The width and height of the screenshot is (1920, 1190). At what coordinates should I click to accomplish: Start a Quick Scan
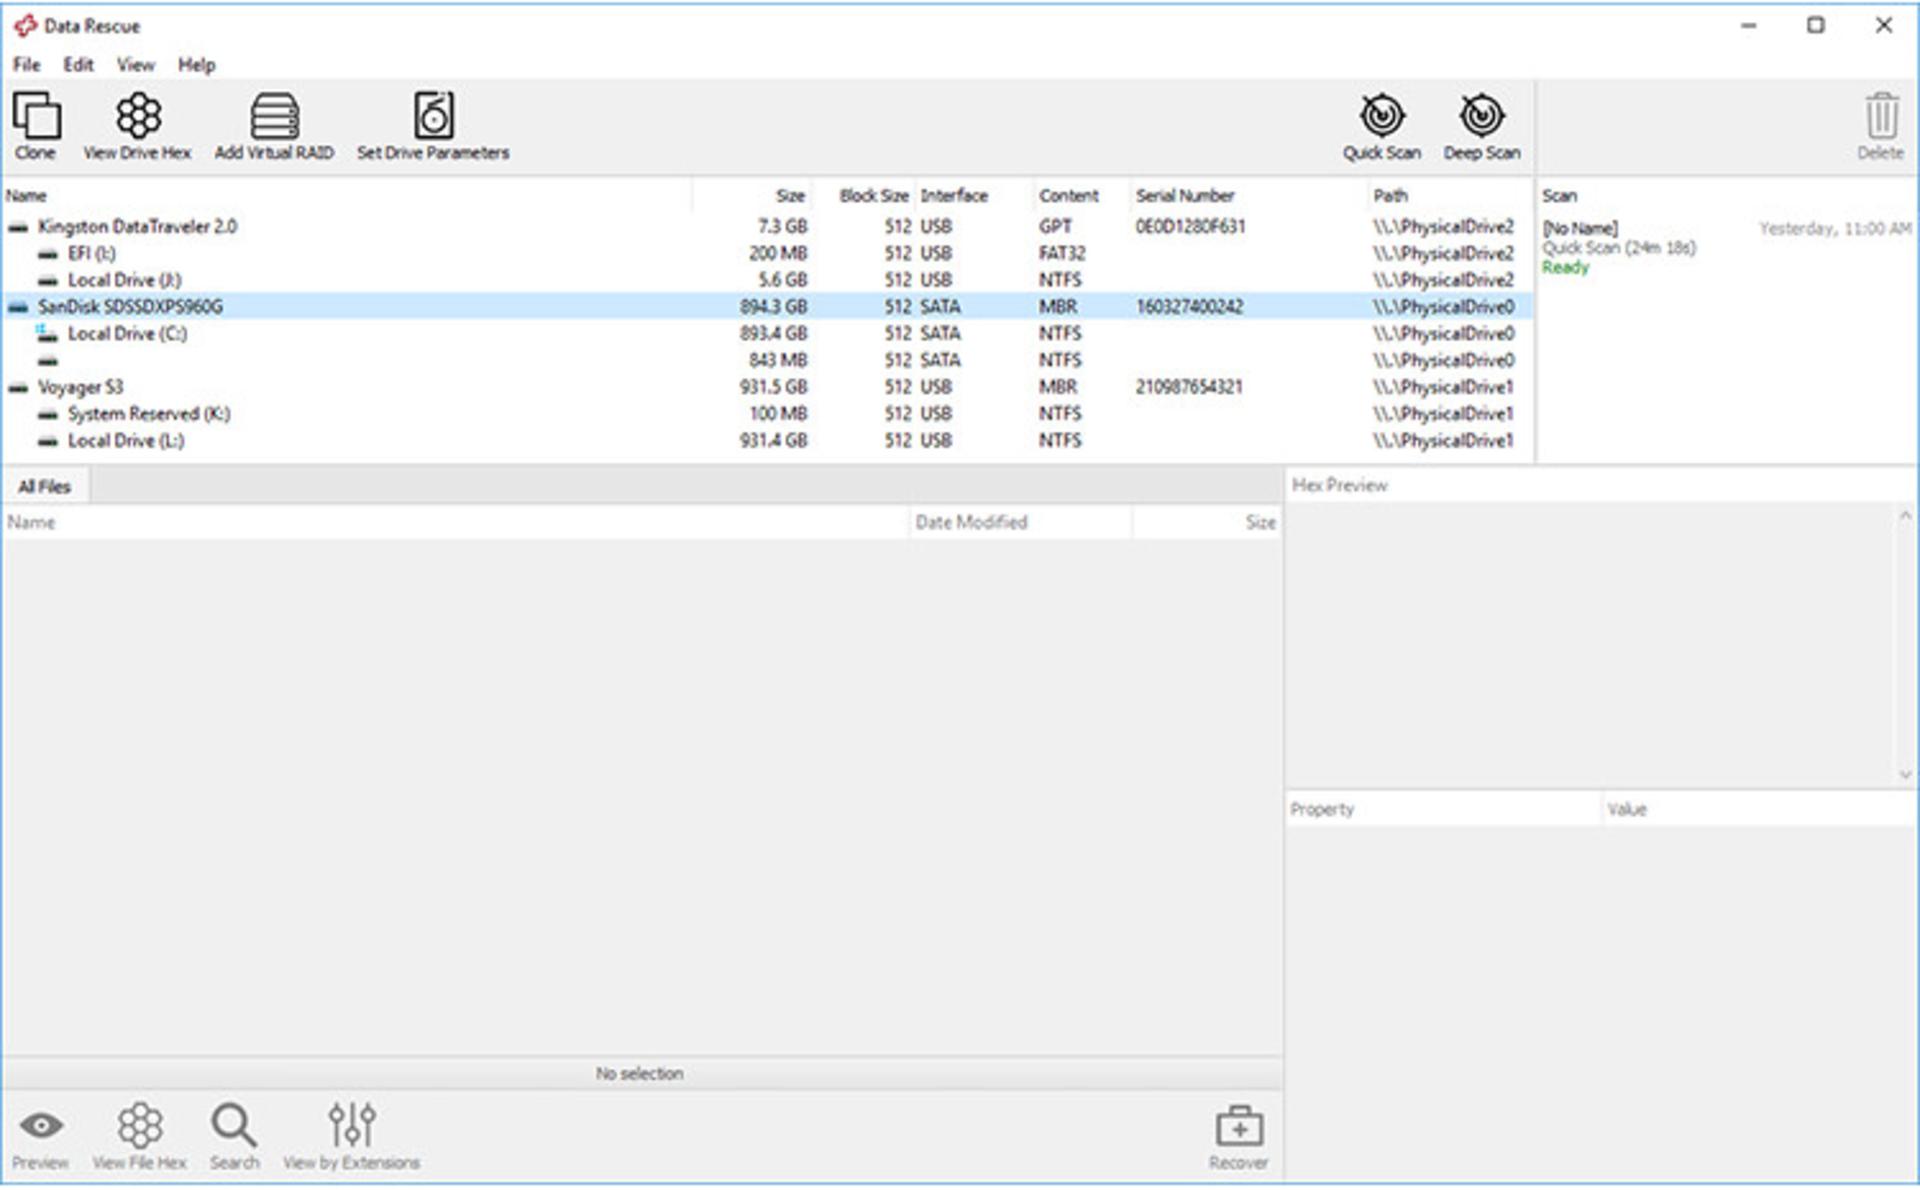click(x=1382, y=116)
